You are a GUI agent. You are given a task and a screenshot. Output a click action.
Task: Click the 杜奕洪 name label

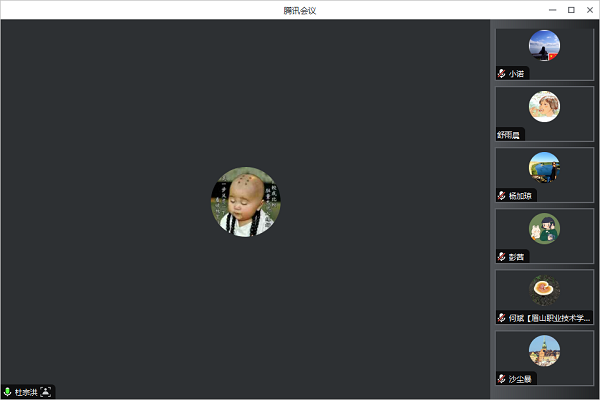coord(25,392)
